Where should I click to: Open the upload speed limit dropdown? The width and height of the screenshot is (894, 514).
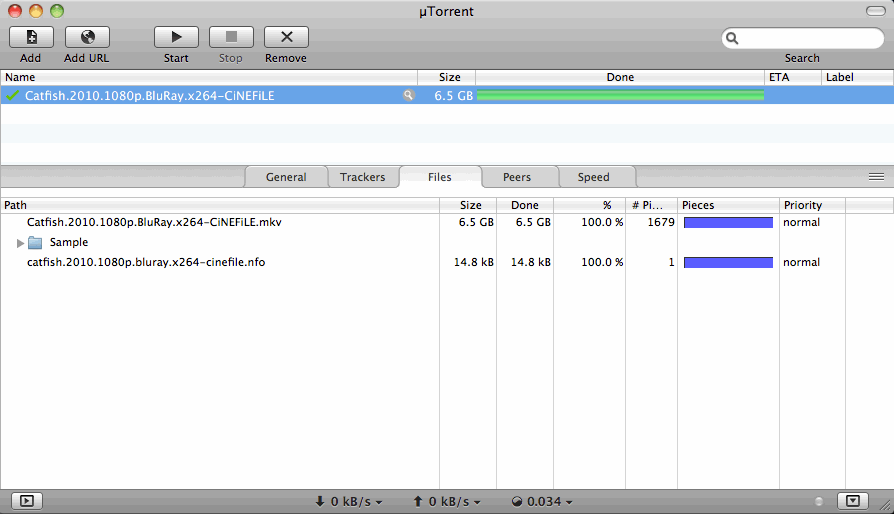(x=446, y=501)
